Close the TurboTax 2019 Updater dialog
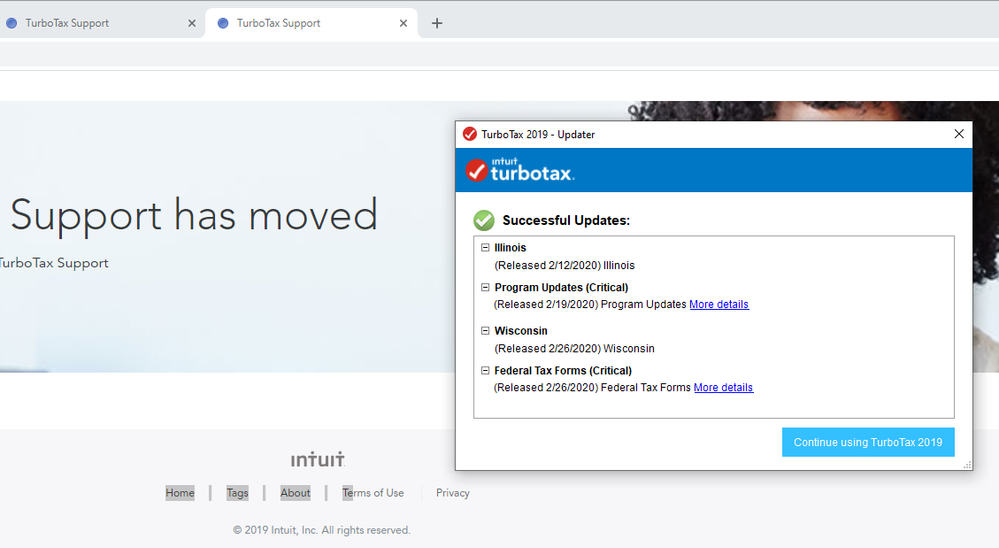 (959, 134)
